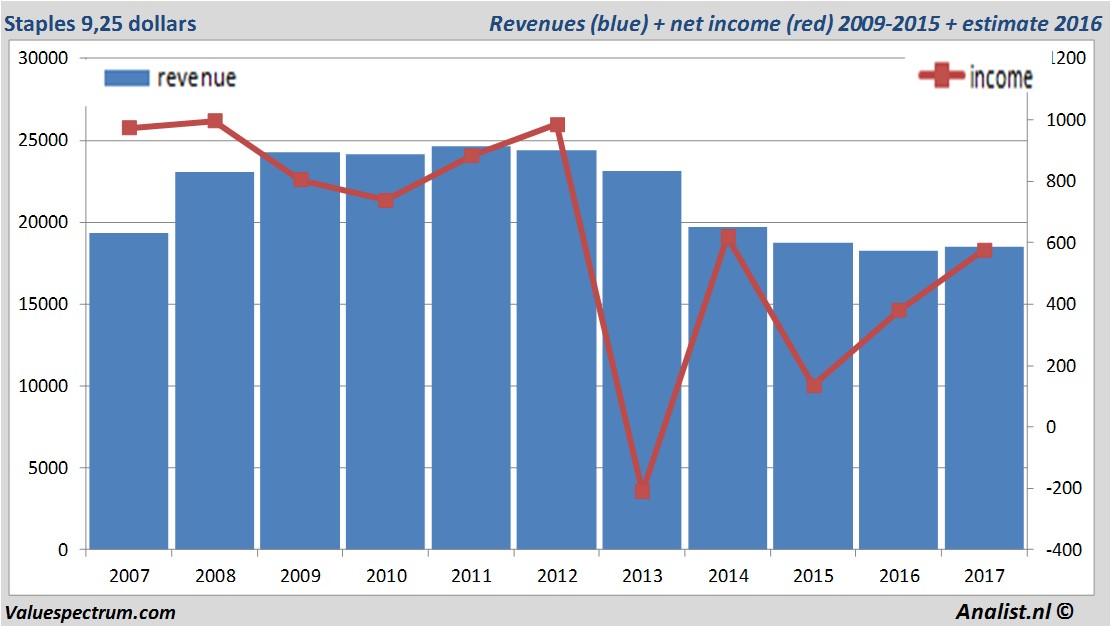Click the revenue axis label 0

[63, 550]
